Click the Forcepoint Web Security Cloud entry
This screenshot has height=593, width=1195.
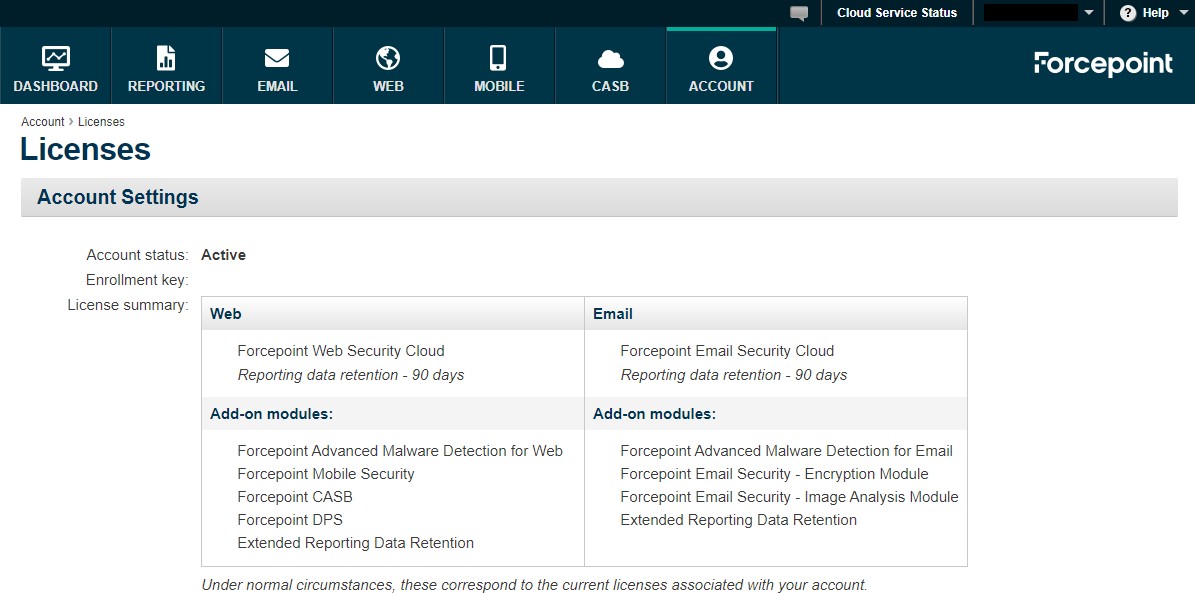pos(340,351)
